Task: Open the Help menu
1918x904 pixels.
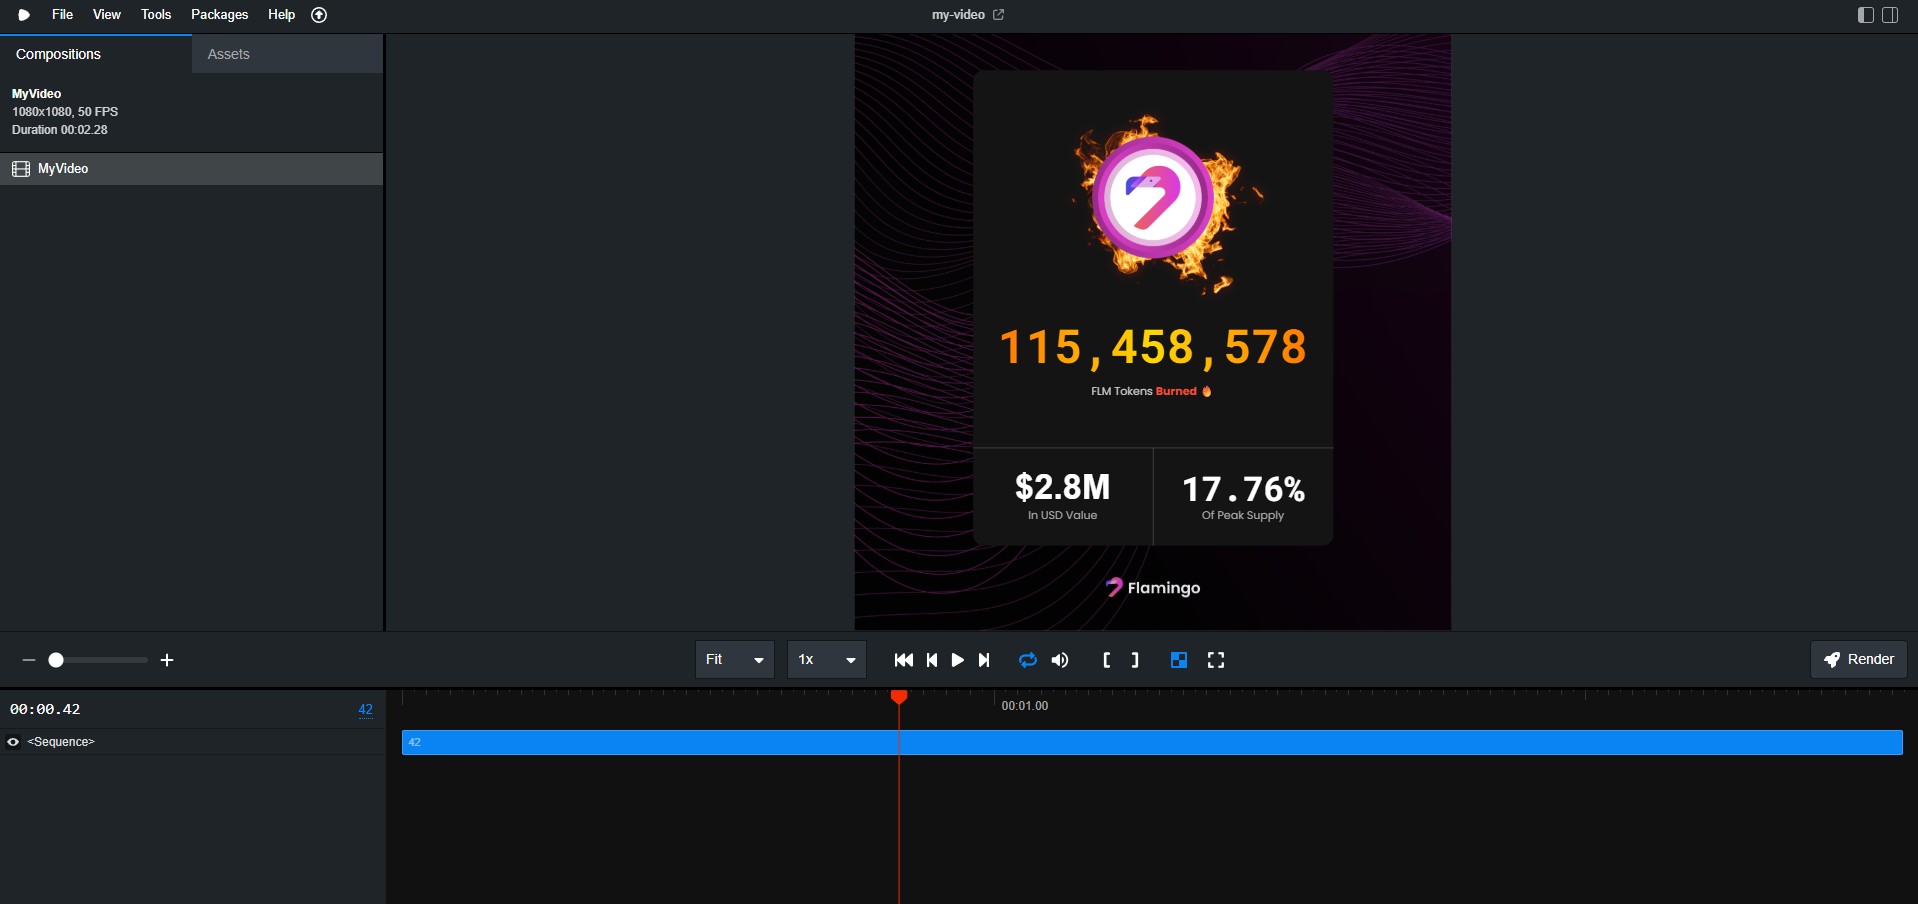Action: (281, 15)
